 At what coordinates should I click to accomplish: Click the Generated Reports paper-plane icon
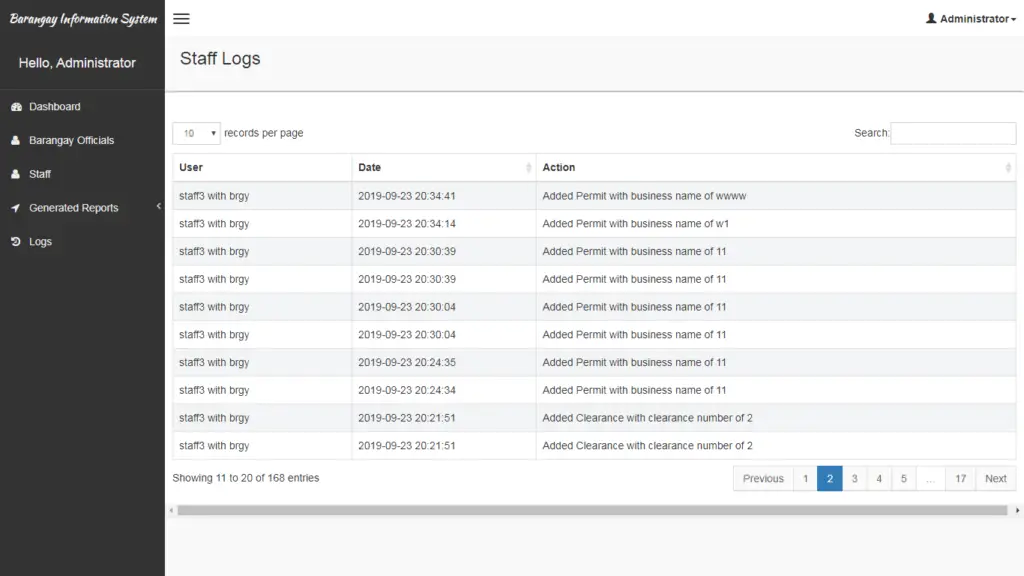[17, 208]
